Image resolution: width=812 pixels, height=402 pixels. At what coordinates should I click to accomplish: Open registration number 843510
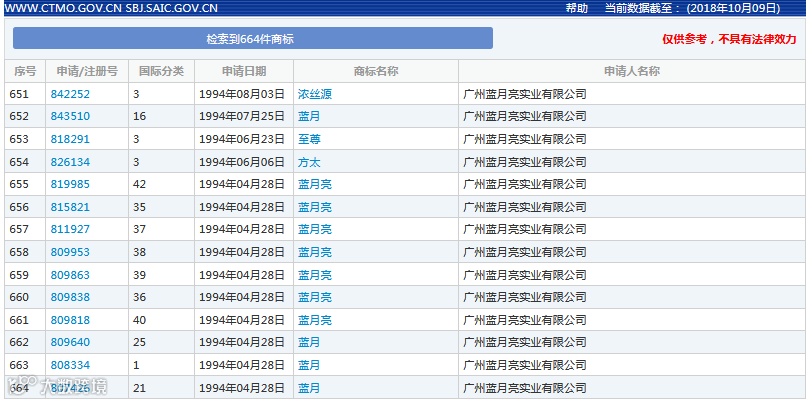[x=70, y=117]
